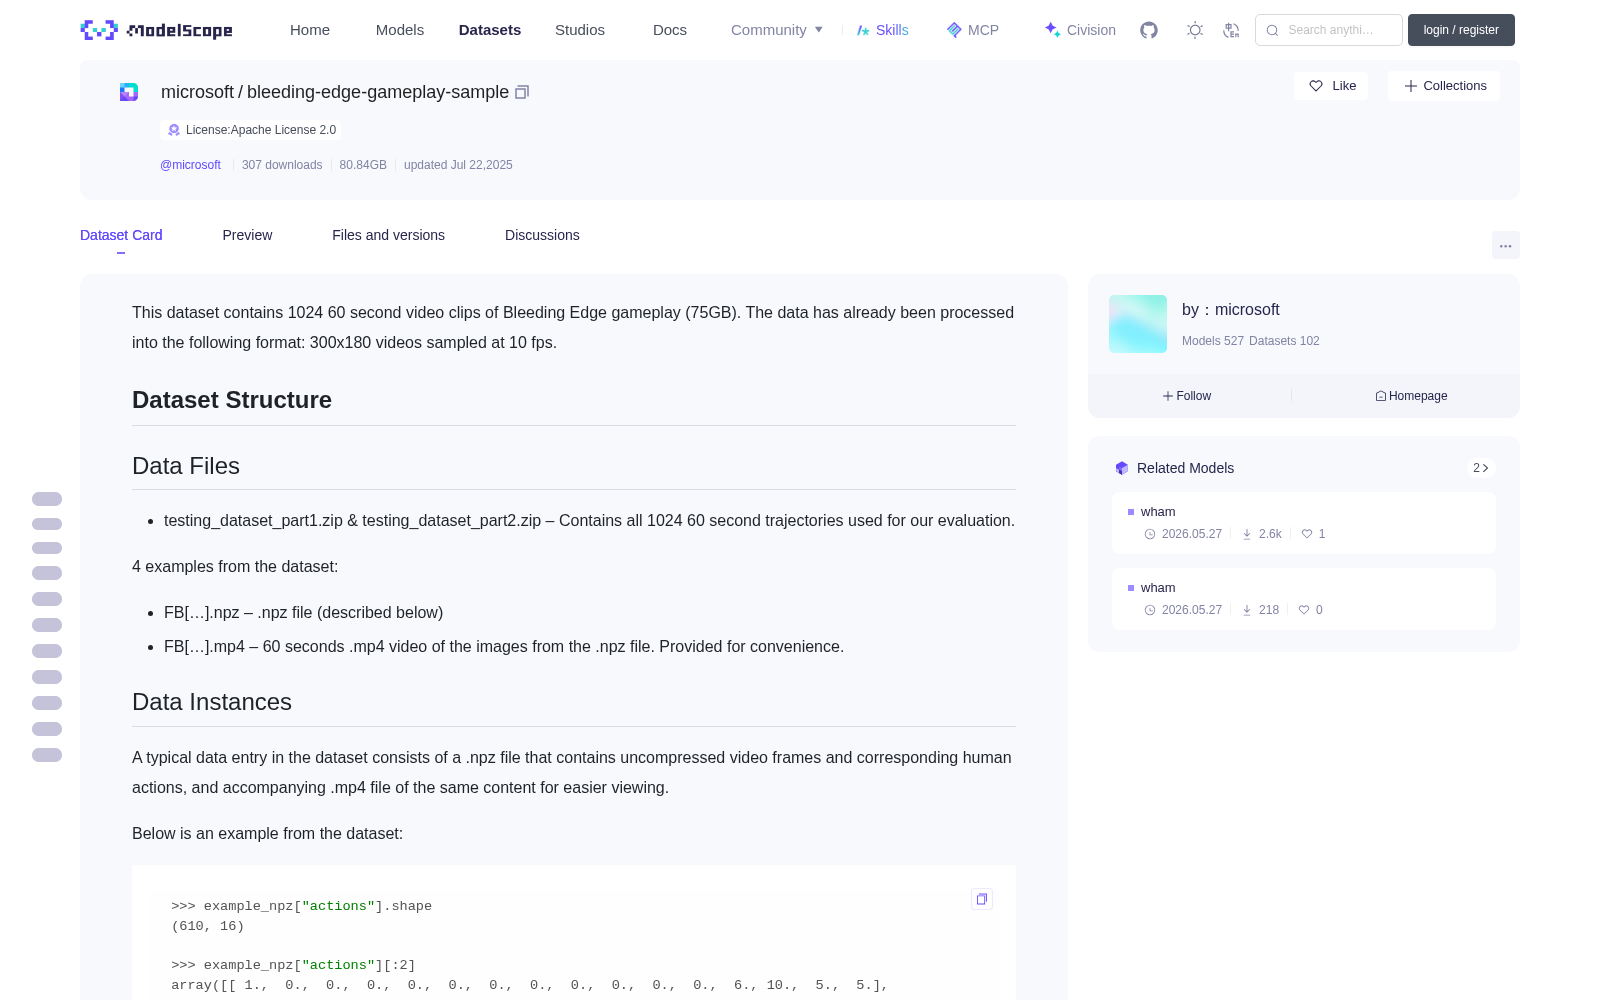Click the Related Models cube icon

point(1122,468)
